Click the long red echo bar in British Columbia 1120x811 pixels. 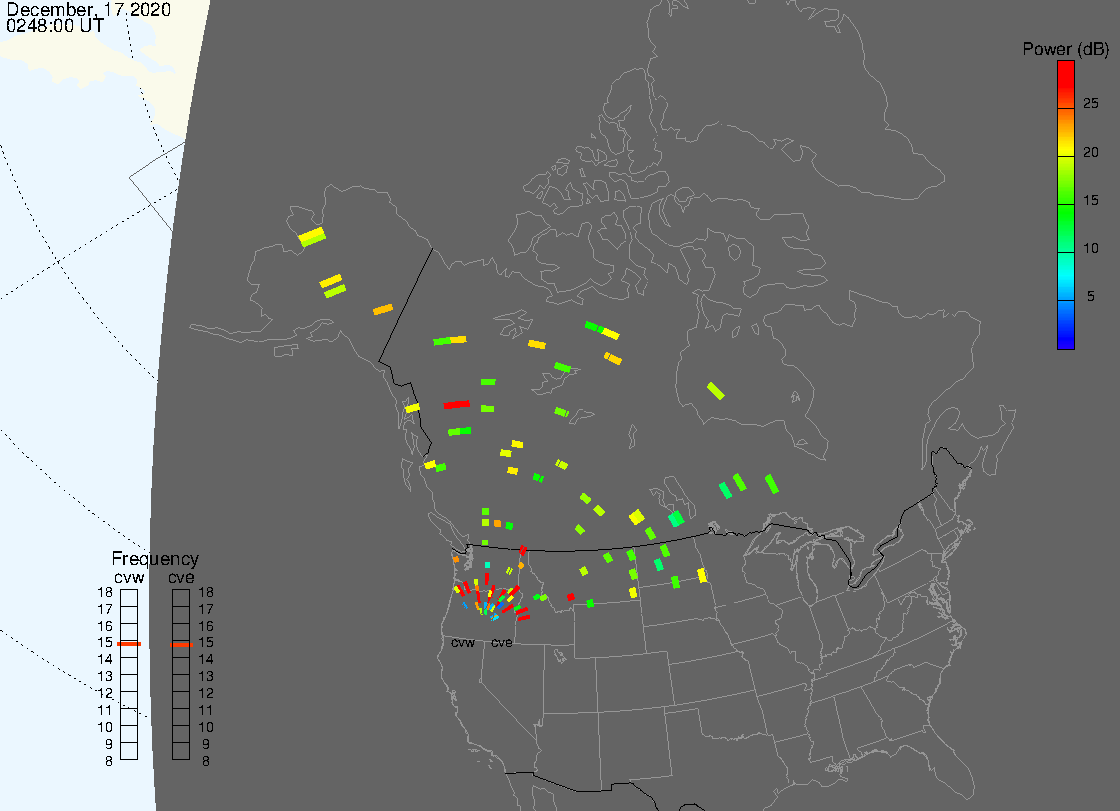[456, 404]
